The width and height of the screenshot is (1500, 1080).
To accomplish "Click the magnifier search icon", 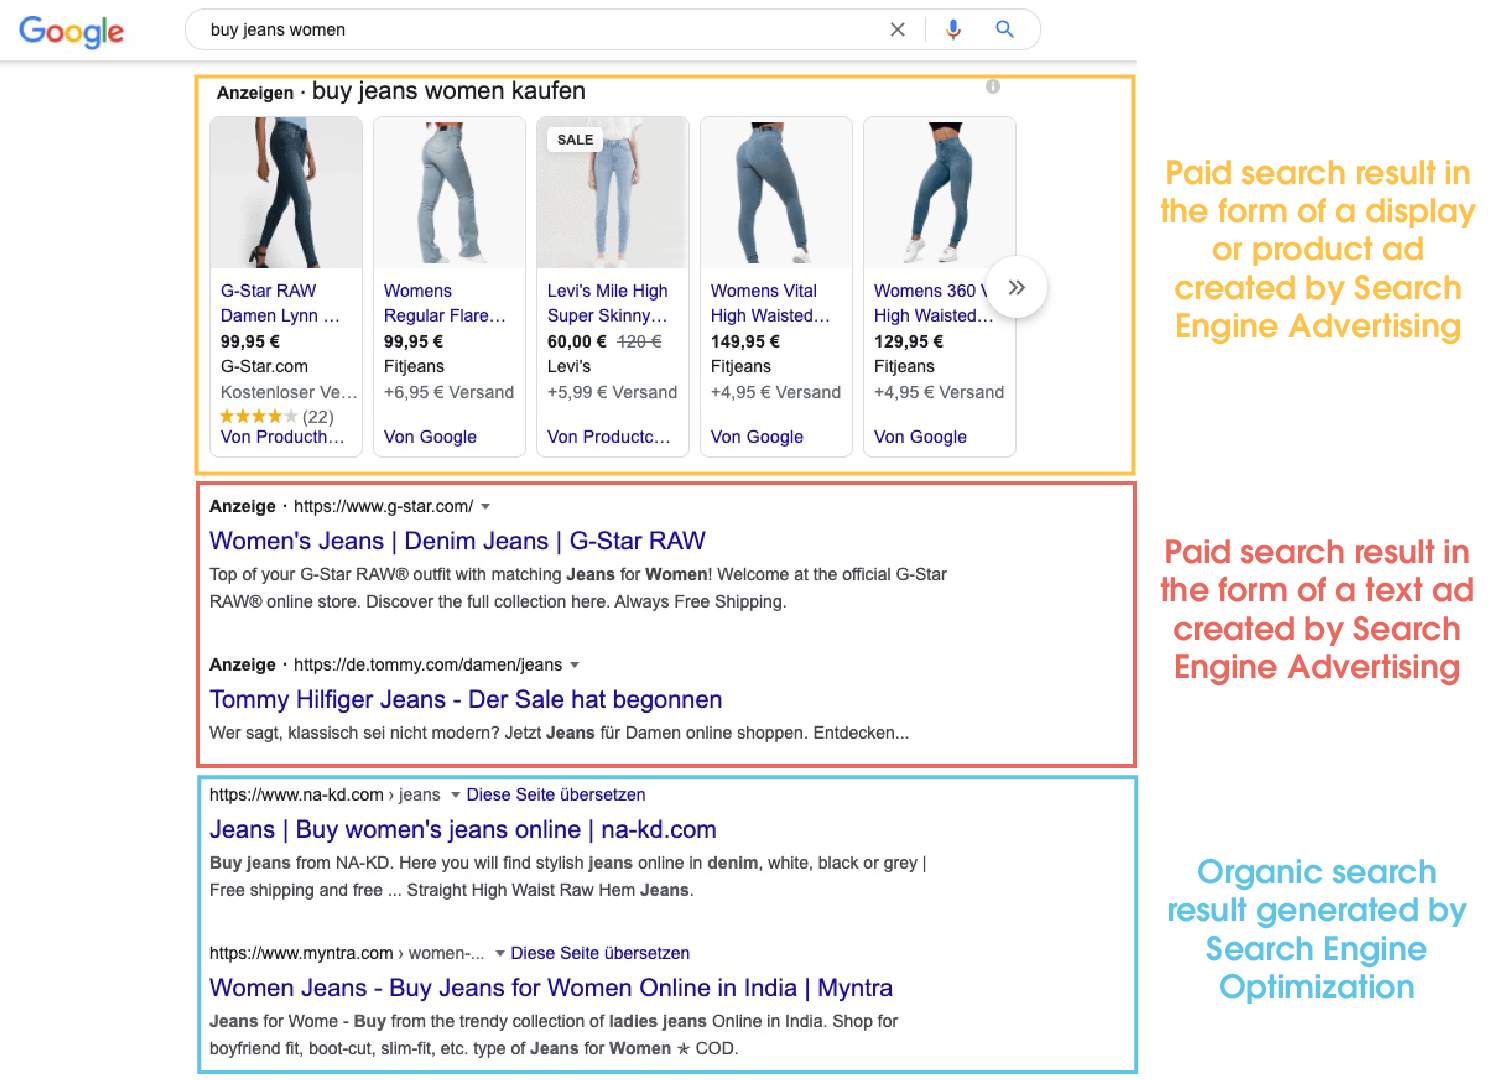I will click(x=1004, y=30).
